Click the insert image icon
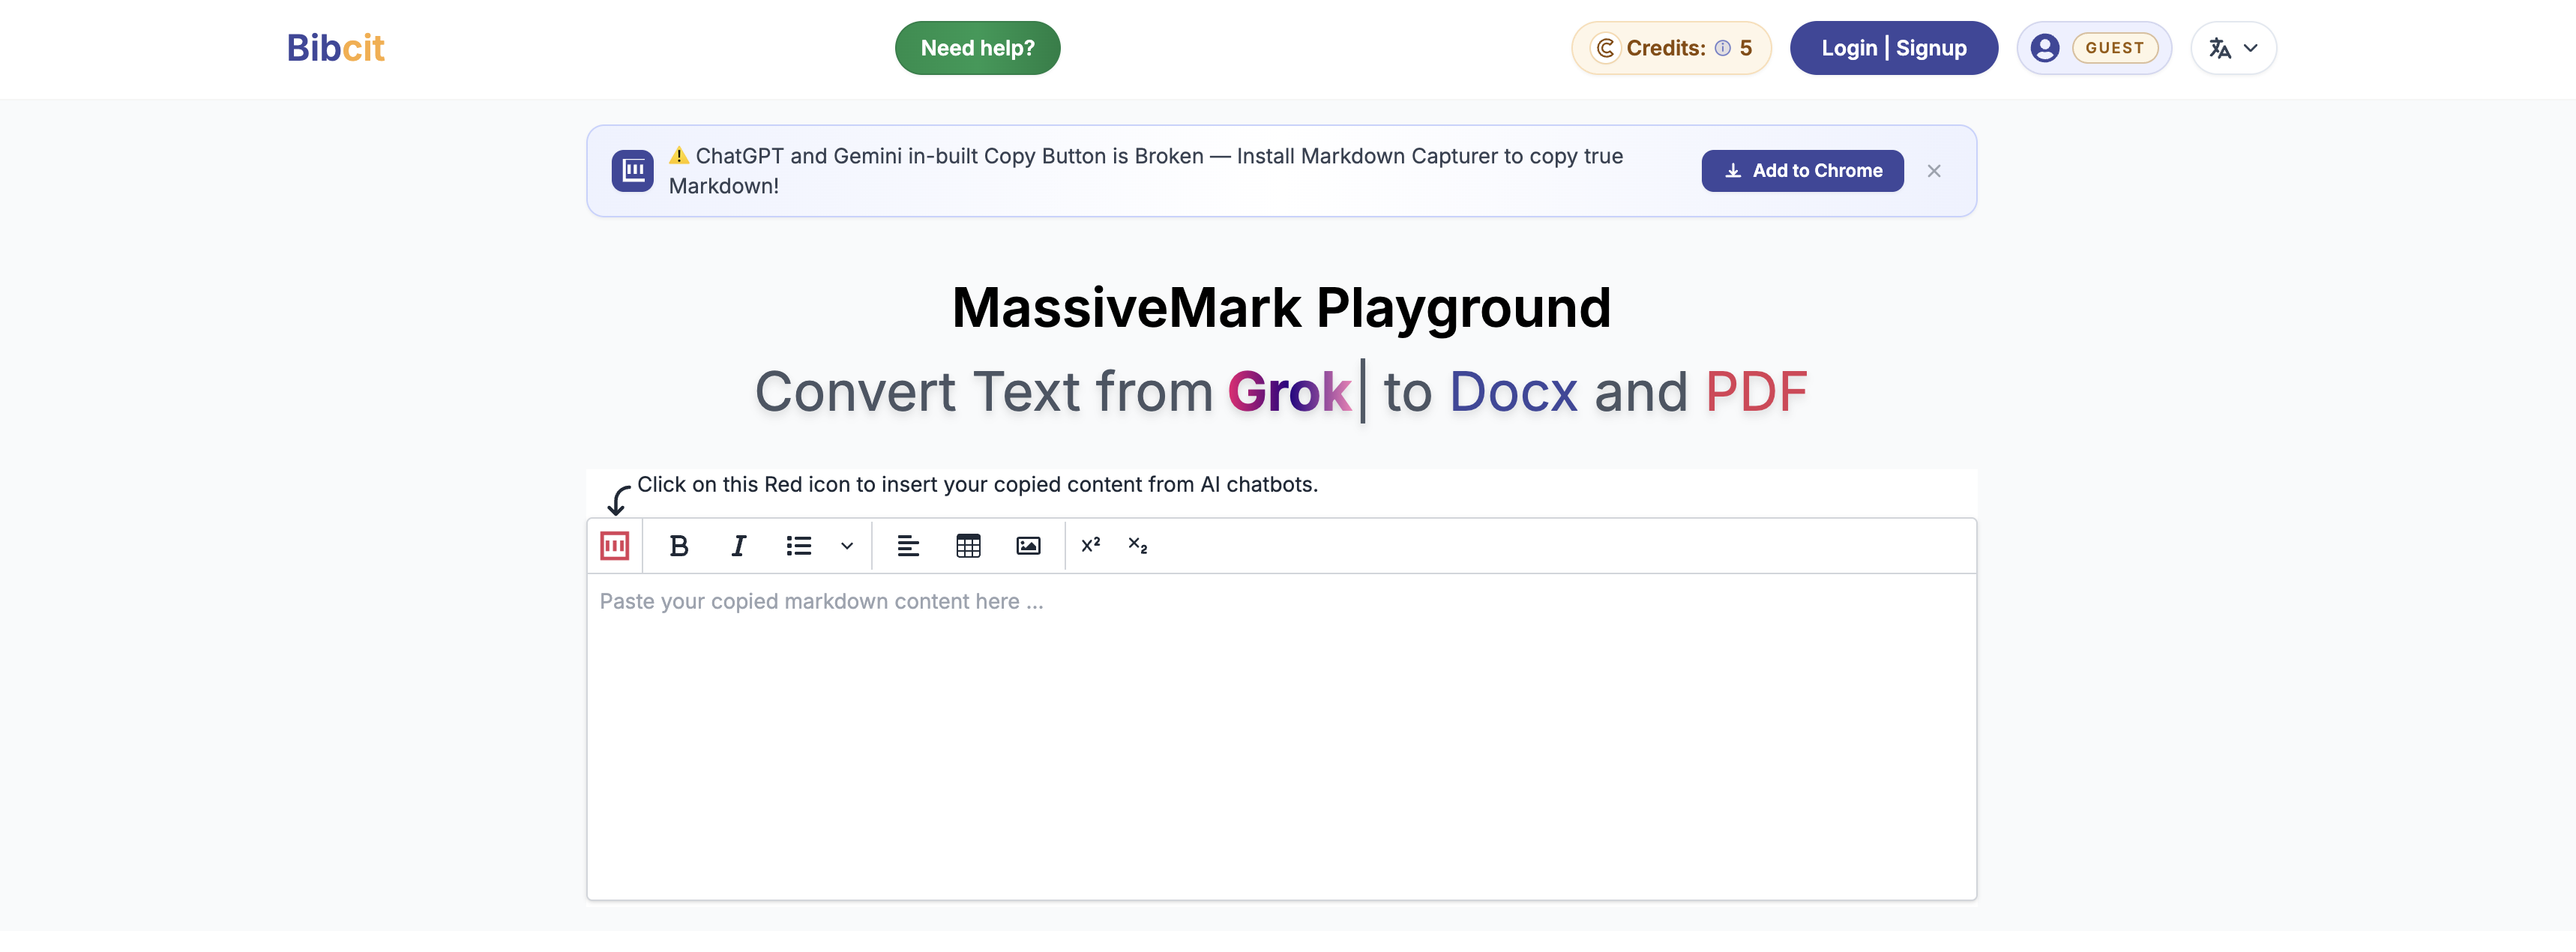The image size is (2576, 952). [1028, 546]
